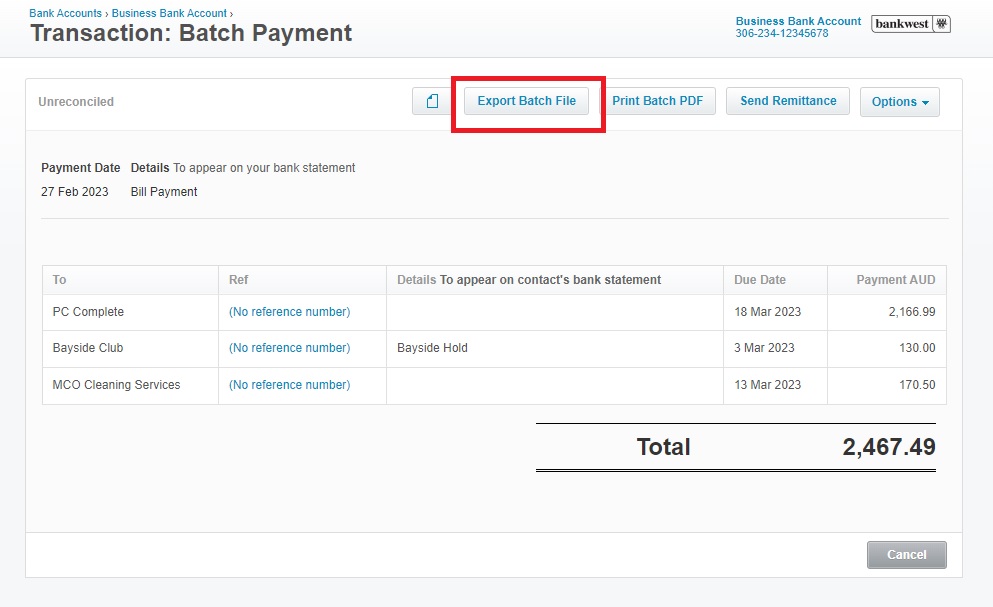Click 'To appear on contact's bank statement' header
The image size is (993, 607).
tap(550, 279)
